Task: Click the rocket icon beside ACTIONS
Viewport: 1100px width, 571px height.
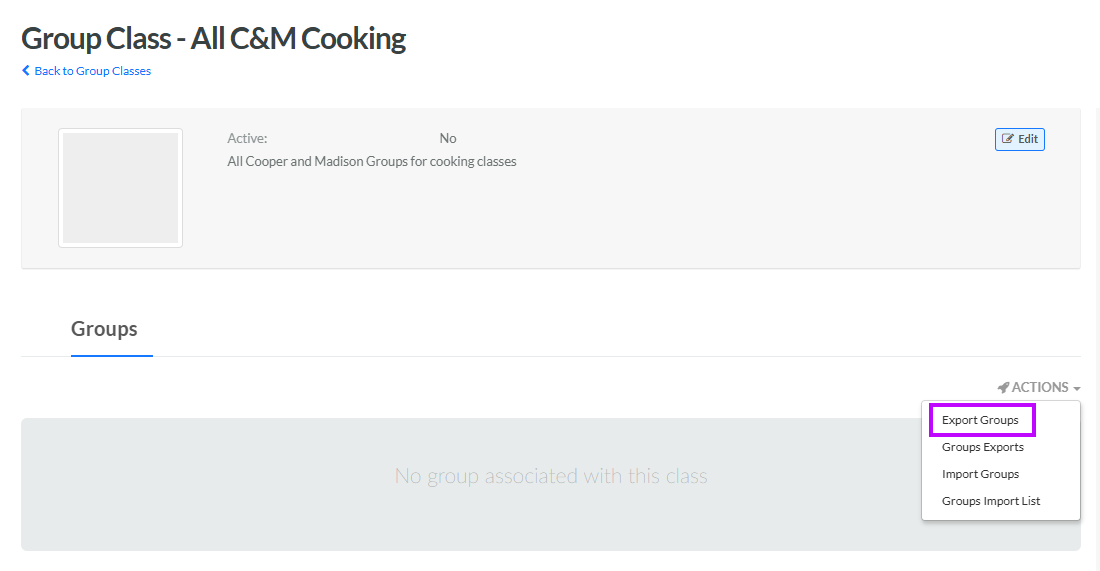Action: coord(1003,387)
